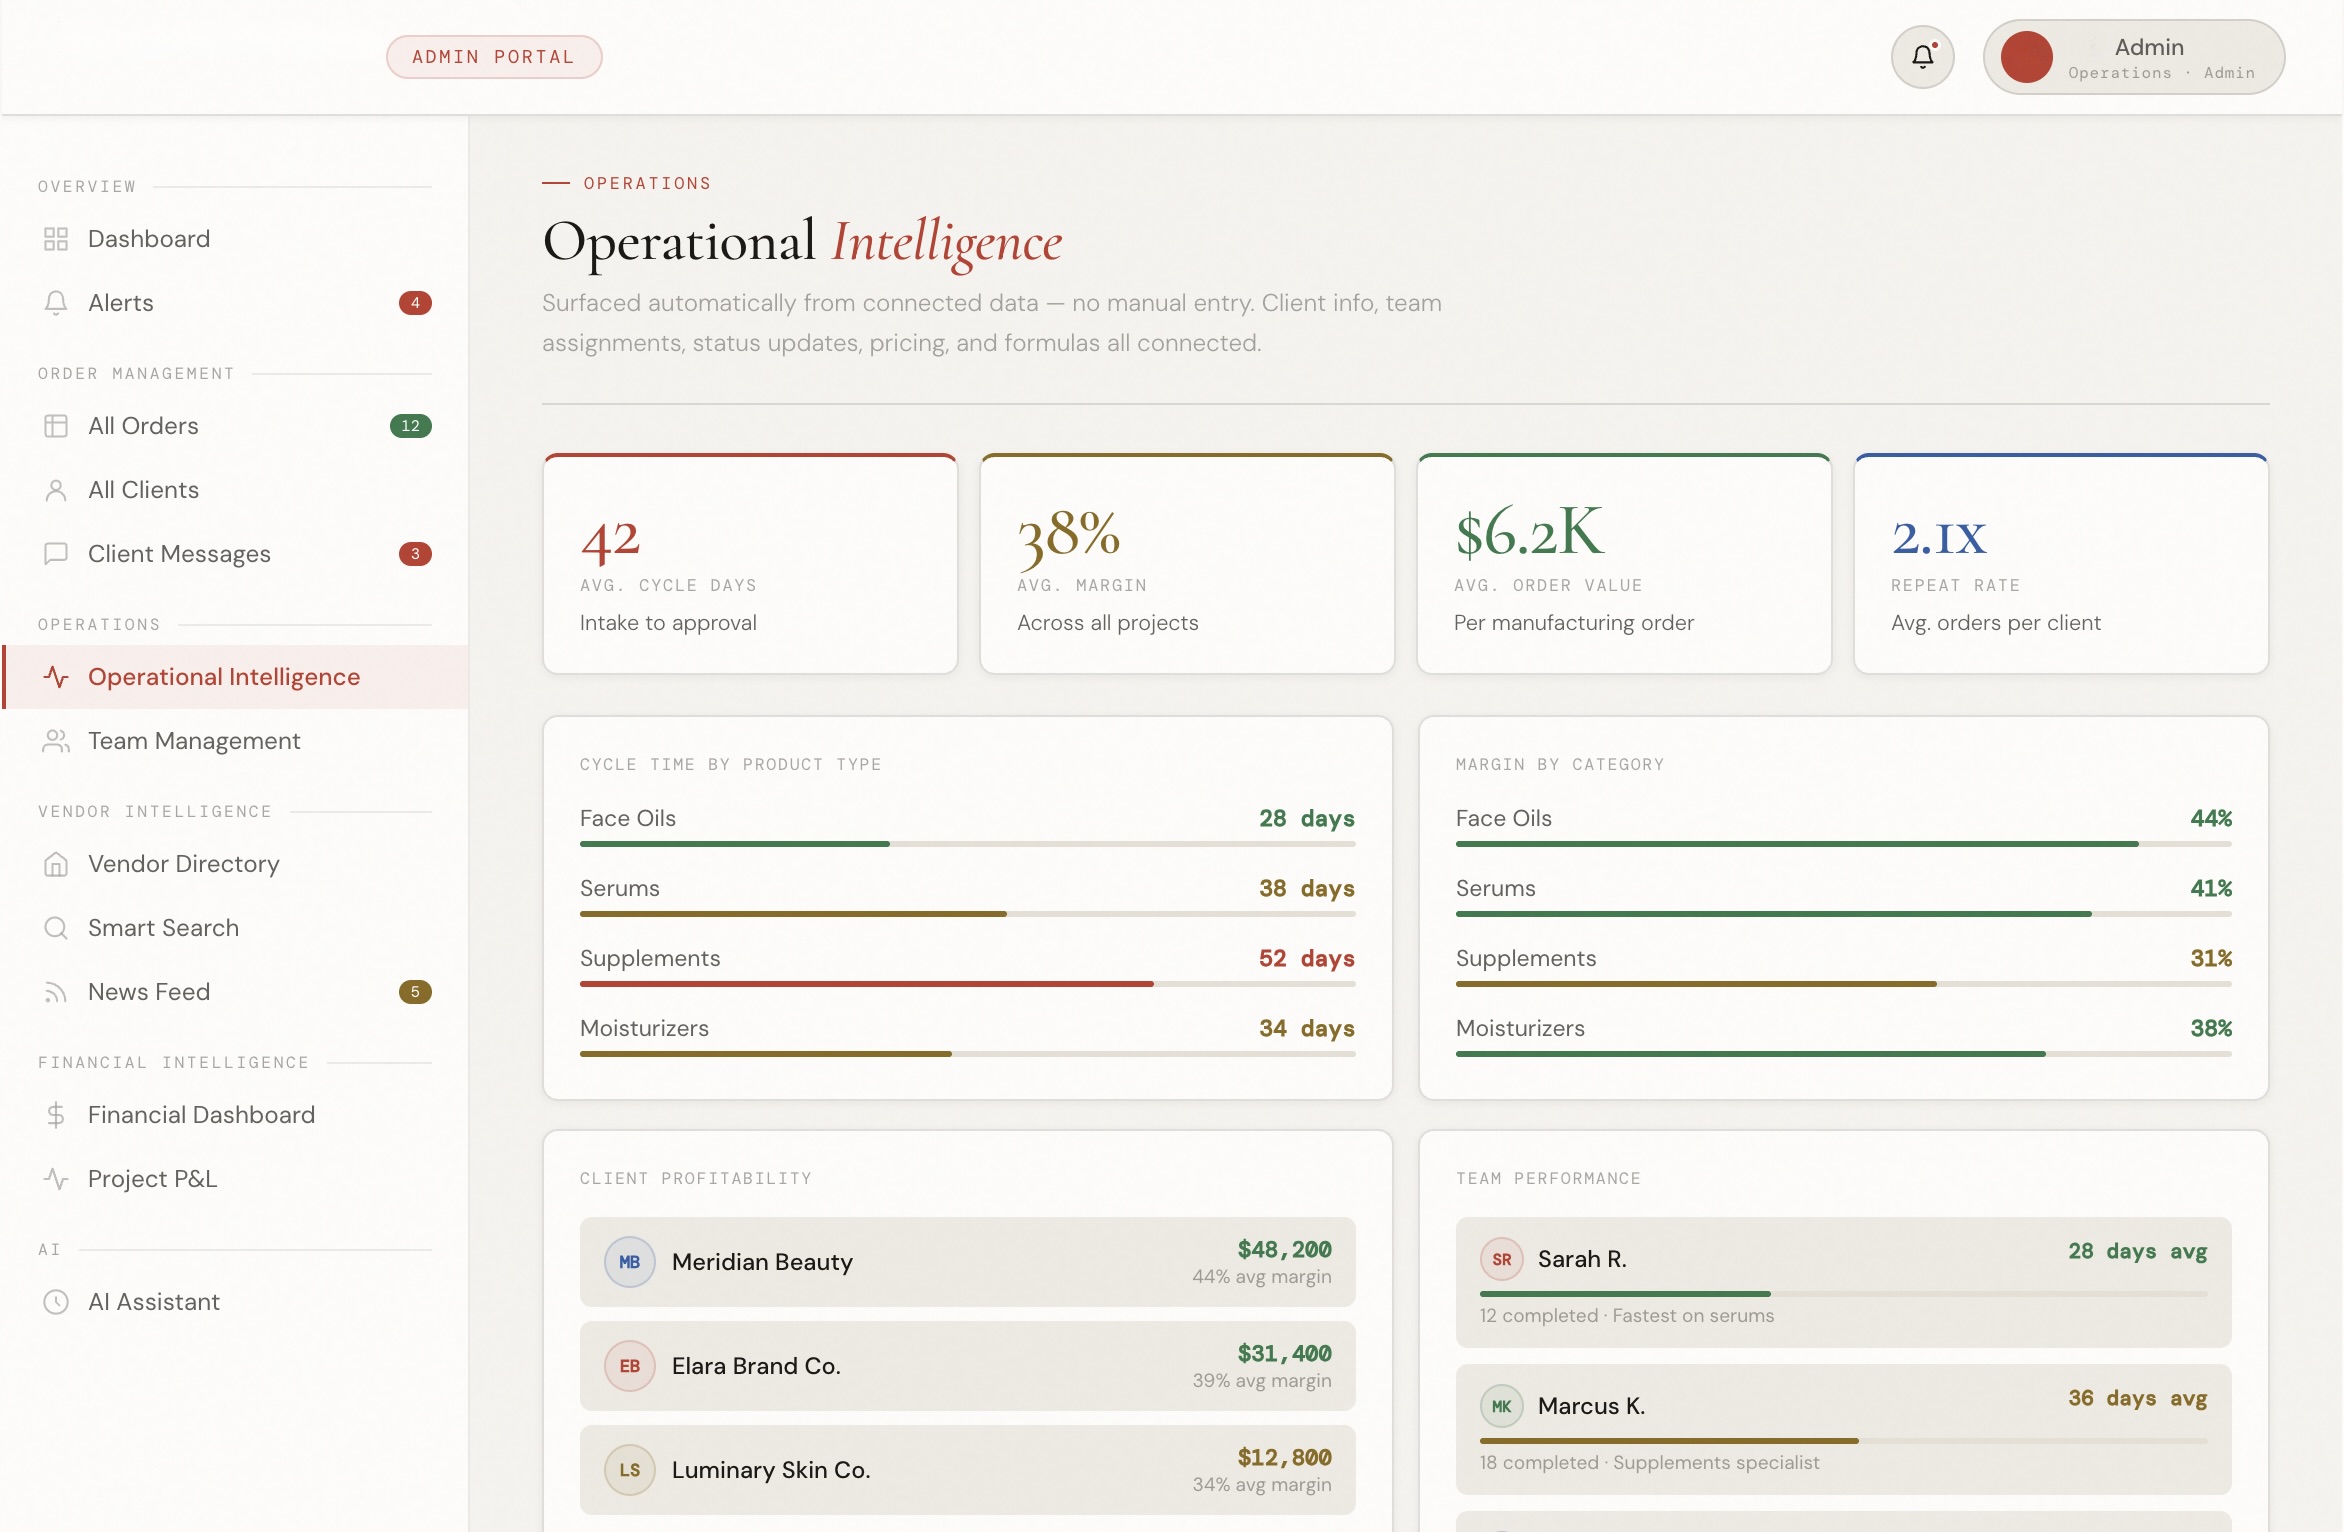The width and height of the screenshot is (2344, 1532).
Task: Click the "$12,800" Luminary profit value
Action: point(1284,1457)
